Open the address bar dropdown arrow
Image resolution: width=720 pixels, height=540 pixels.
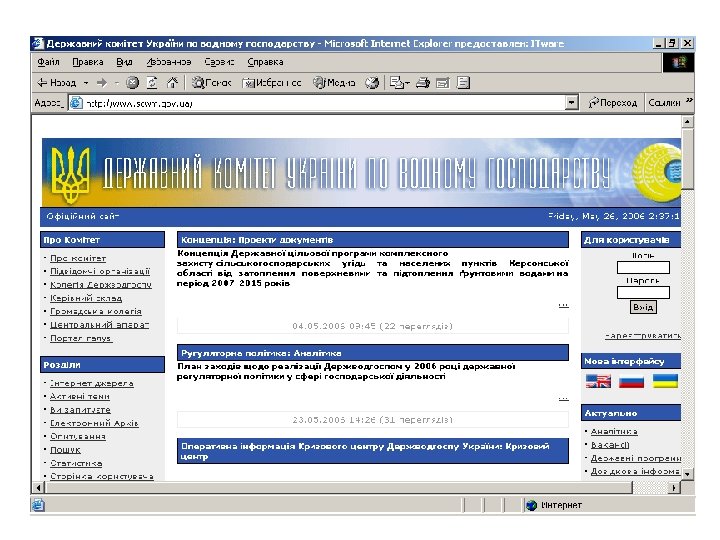(x=571, y=103)
